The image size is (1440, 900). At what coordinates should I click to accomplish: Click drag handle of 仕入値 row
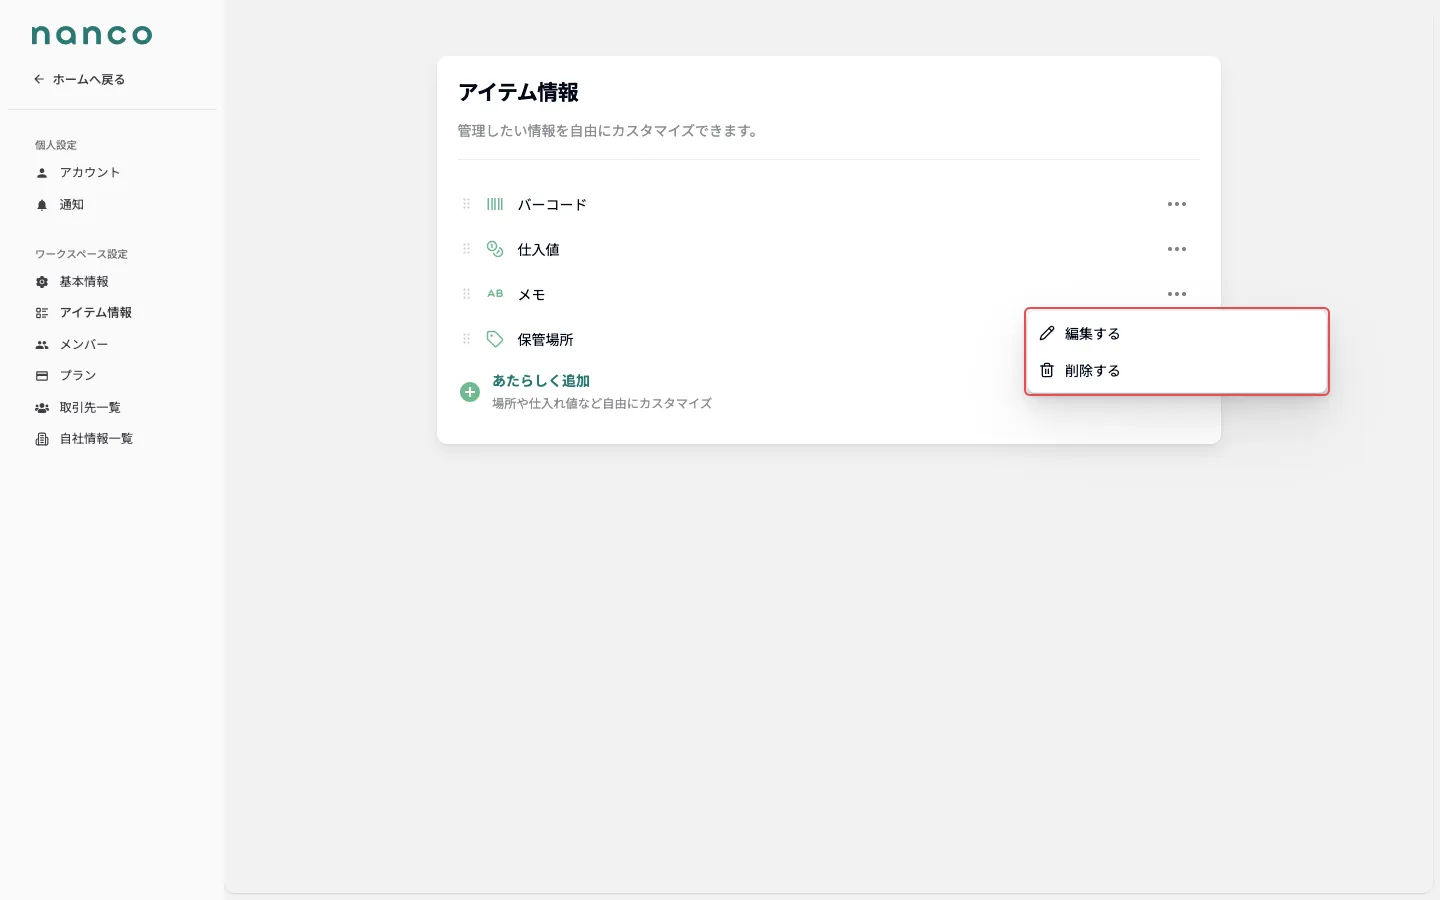coord(466,249)
